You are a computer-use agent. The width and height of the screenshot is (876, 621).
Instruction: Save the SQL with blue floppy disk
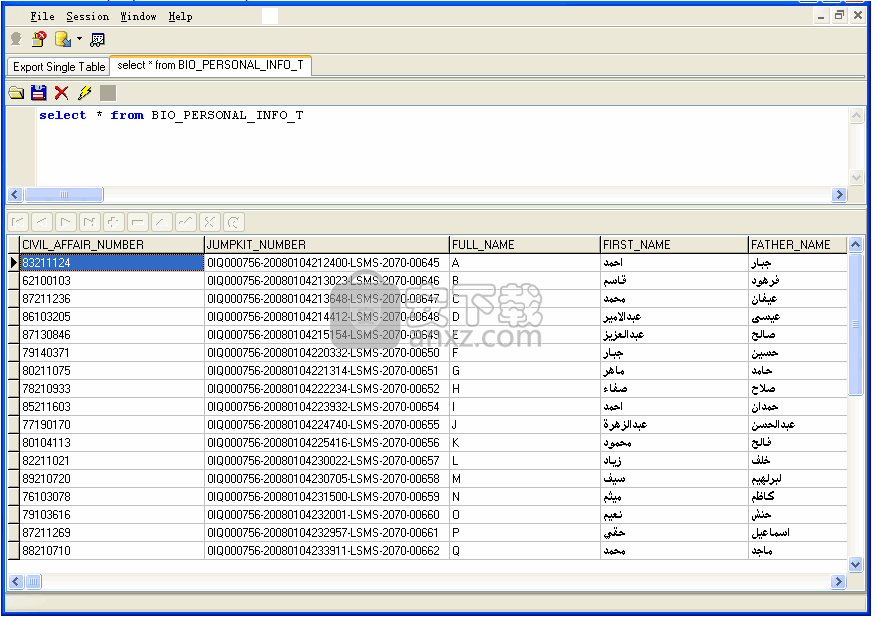[x=39, y=93]
